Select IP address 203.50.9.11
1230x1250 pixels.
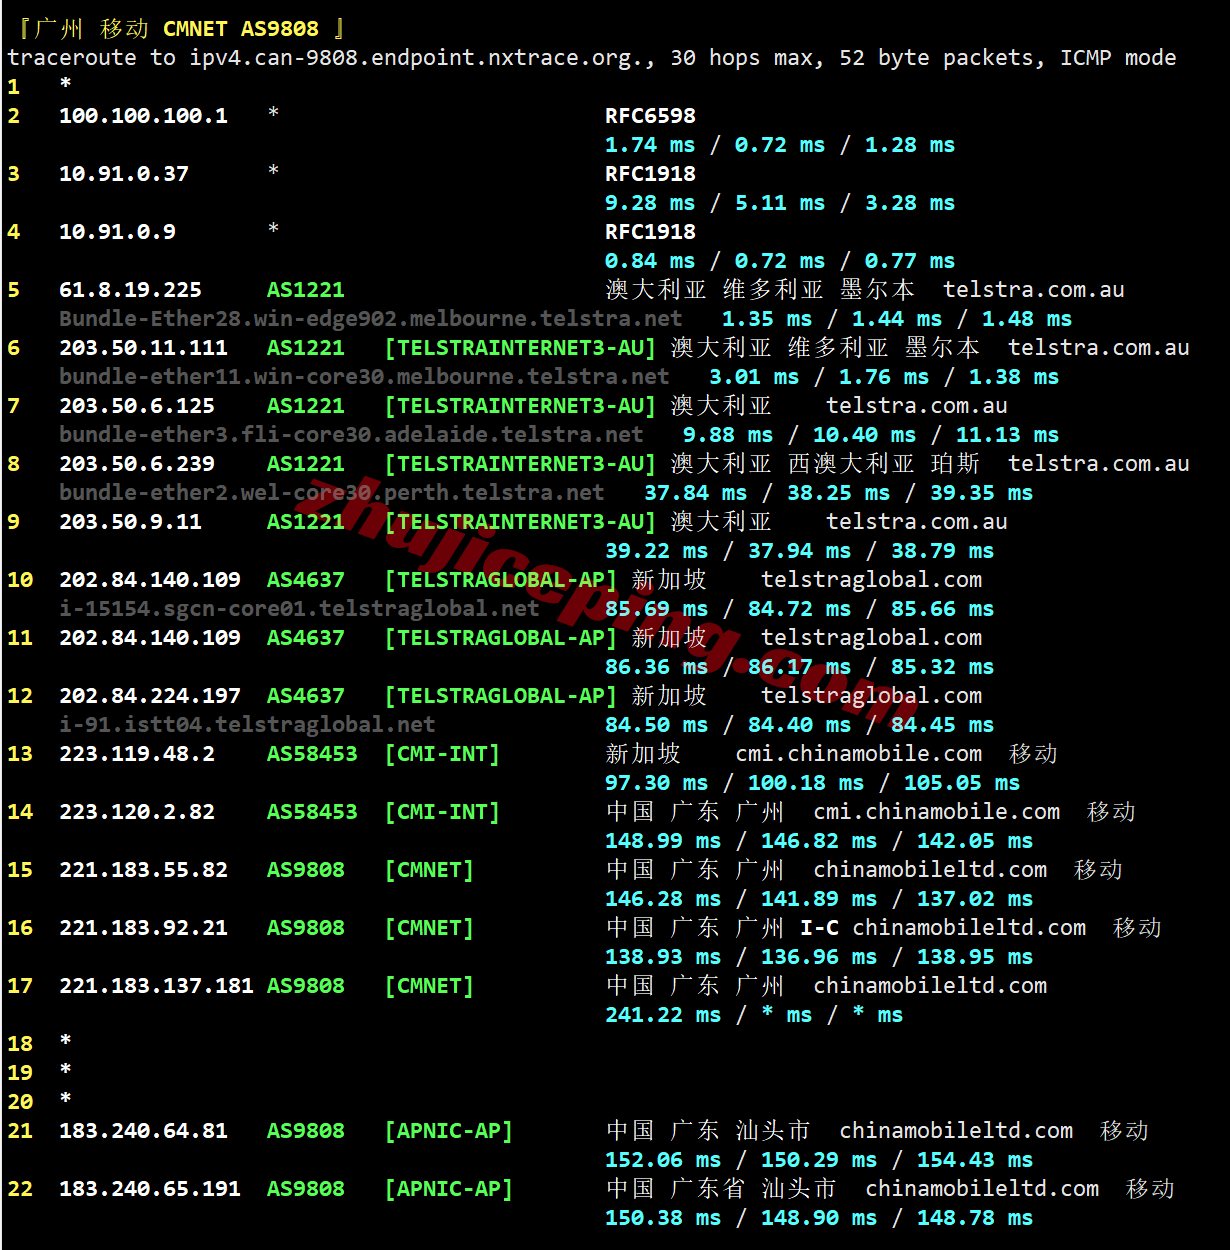point(130,522)
